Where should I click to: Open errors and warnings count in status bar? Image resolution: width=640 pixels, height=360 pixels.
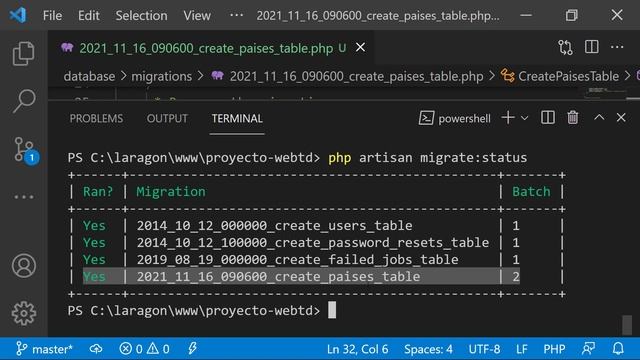point(144,349)
